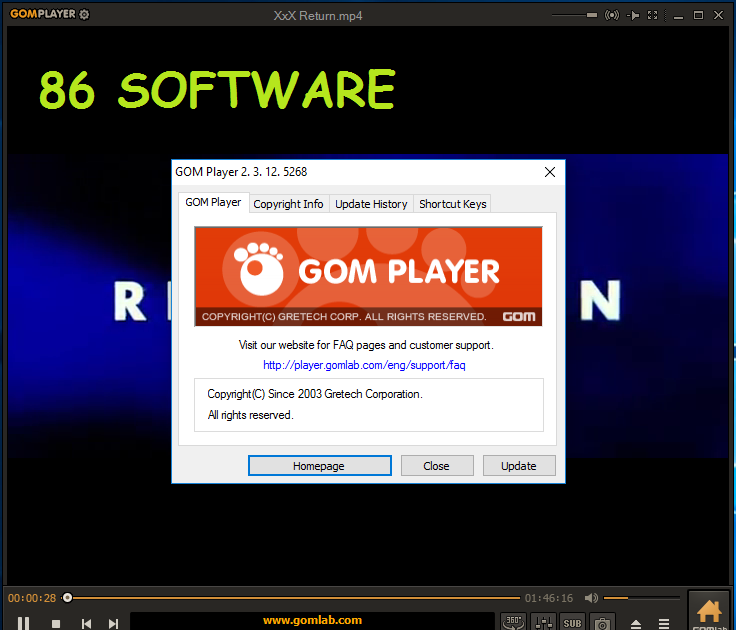Viewport: 736px width, 630px height.
Task: Close the GOM Player main window
Action: point(718,15)
